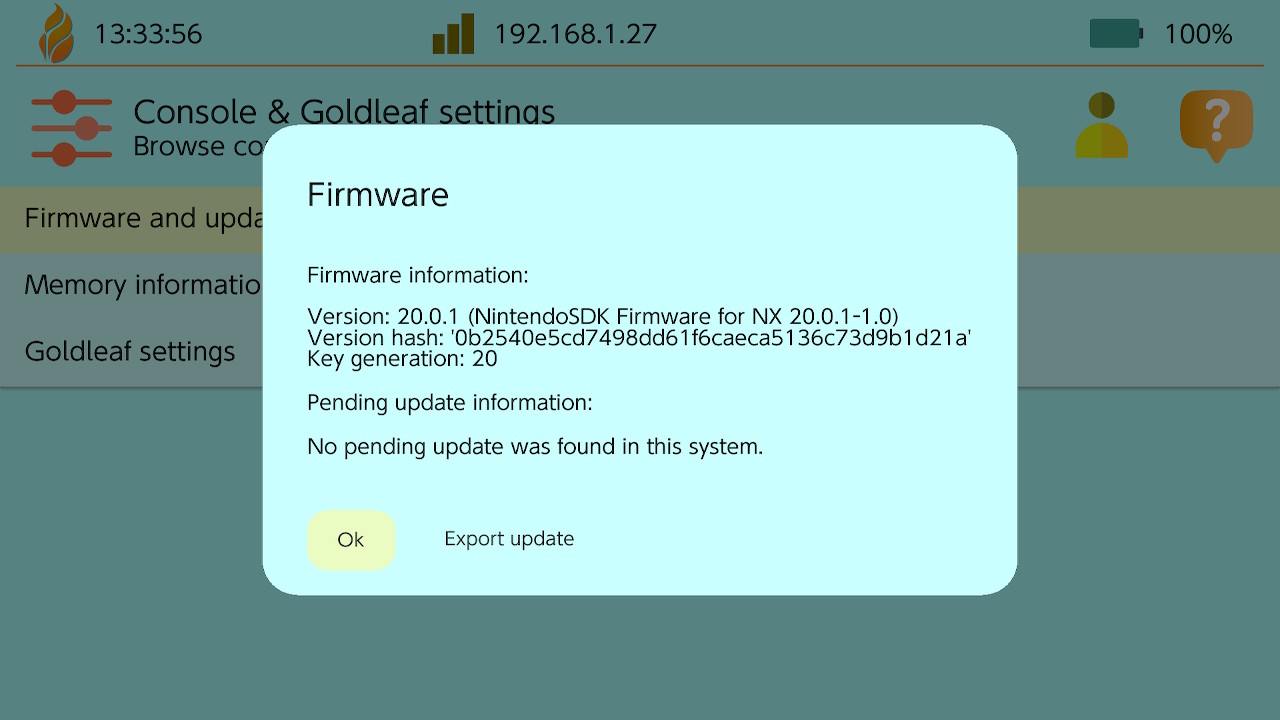The width and height of the screenshot is (1280, 720).
Task: Click the battery status icon
Action: click(x=1115, y=34)
